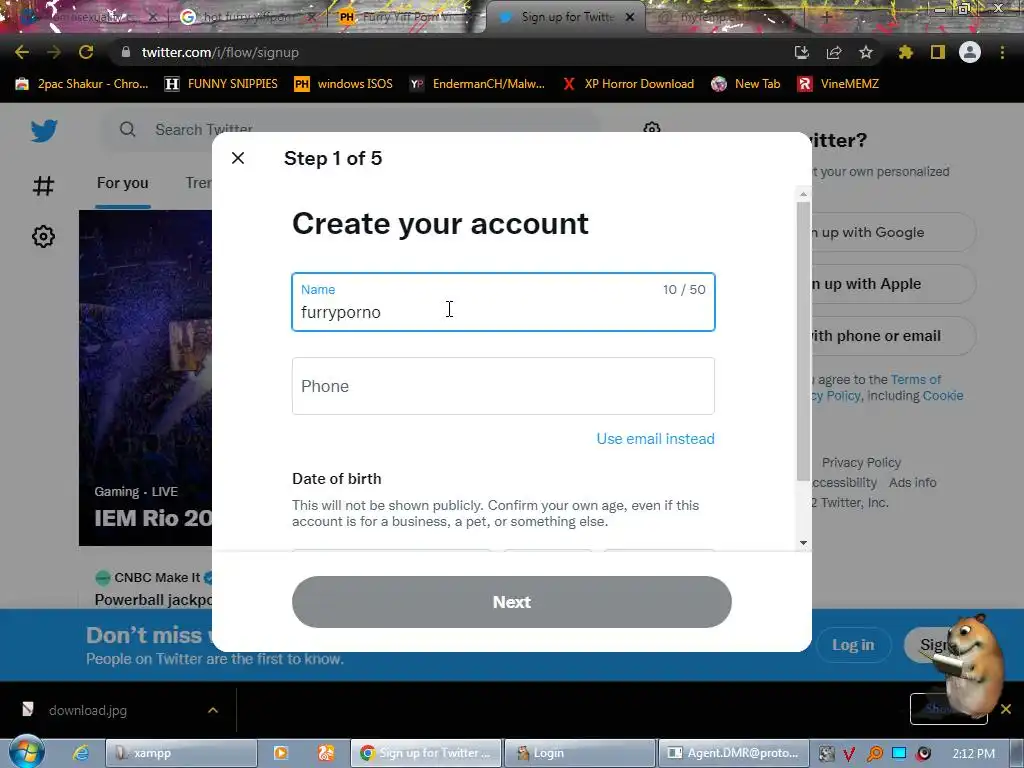Click sign up with phone or email
Viewport: 1024px width, 768px height.
(x=893, y=336)
